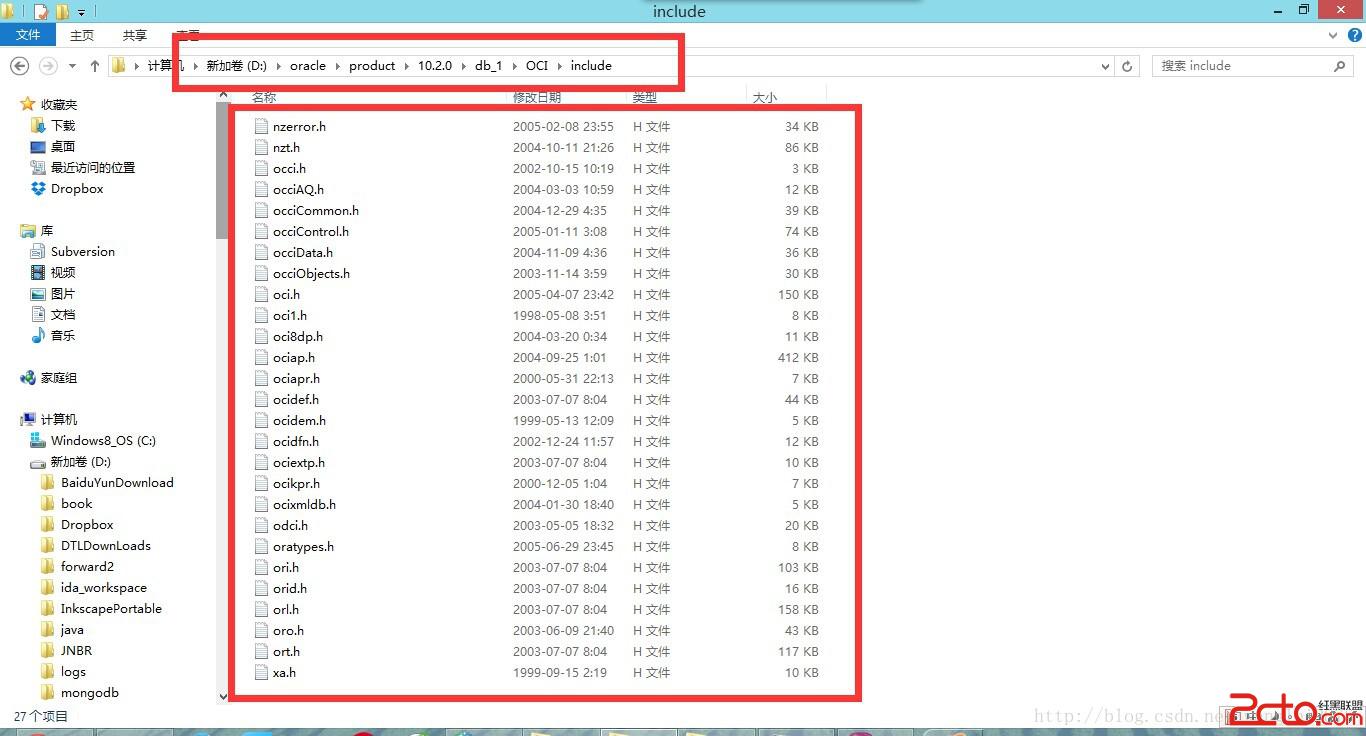Click 计算机 in the address breadcrumb
1366x736 pixels.
coord(166,66)
